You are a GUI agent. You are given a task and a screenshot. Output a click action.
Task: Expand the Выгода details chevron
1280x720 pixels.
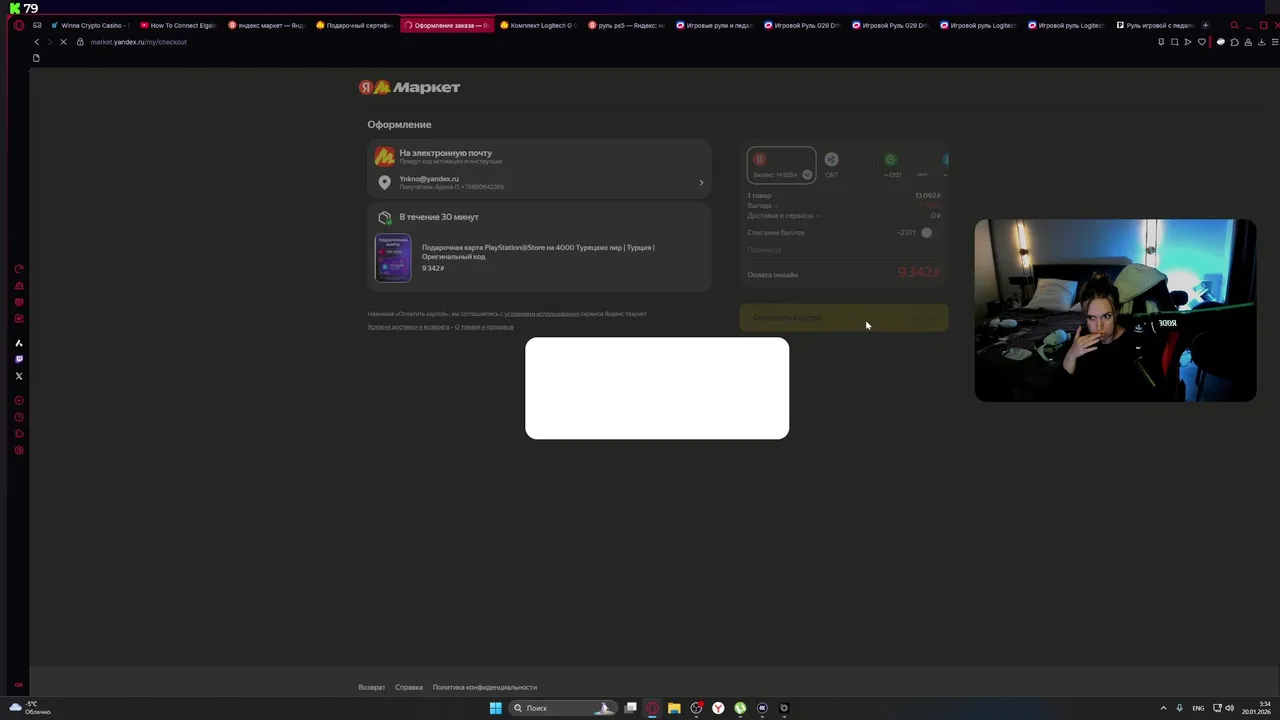click(776, 206)
